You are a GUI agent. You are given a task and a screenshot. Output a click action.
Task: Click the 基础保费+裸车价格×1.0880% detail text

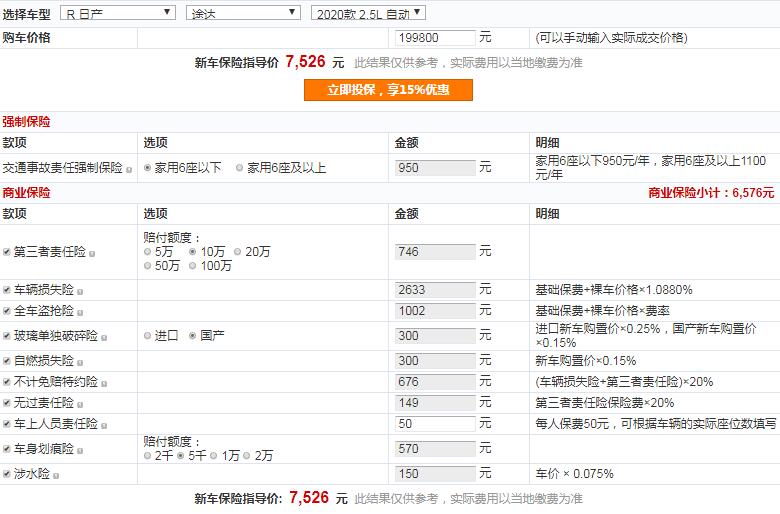(x=614, y=290)
